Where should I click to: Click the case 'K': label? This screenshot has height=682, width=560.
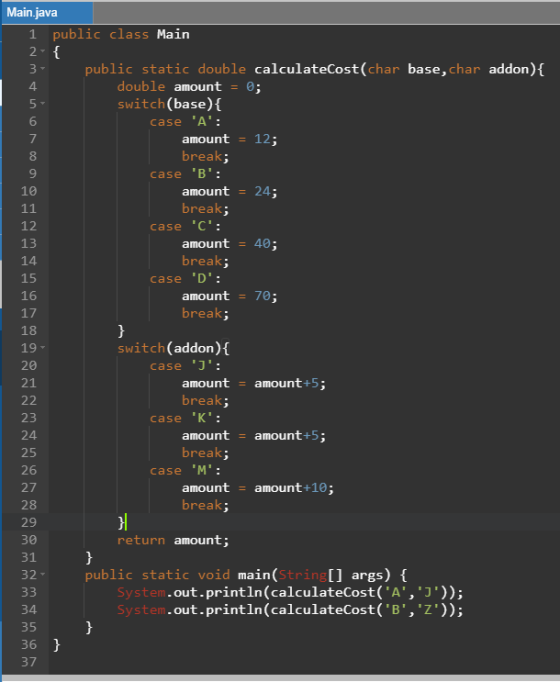(x=185, y=418)
